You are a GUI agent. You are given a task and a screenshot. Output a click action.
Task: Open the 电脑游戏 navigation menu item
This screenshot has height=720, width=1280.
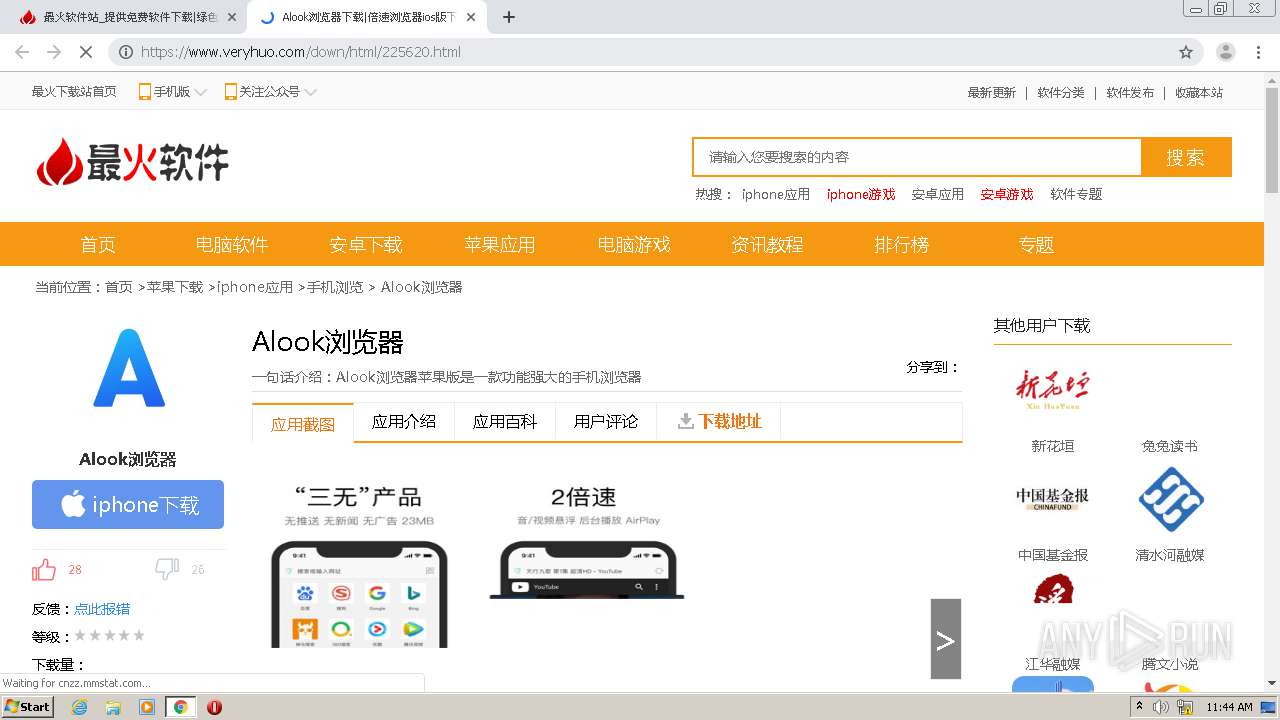click(x=634, y=244)
